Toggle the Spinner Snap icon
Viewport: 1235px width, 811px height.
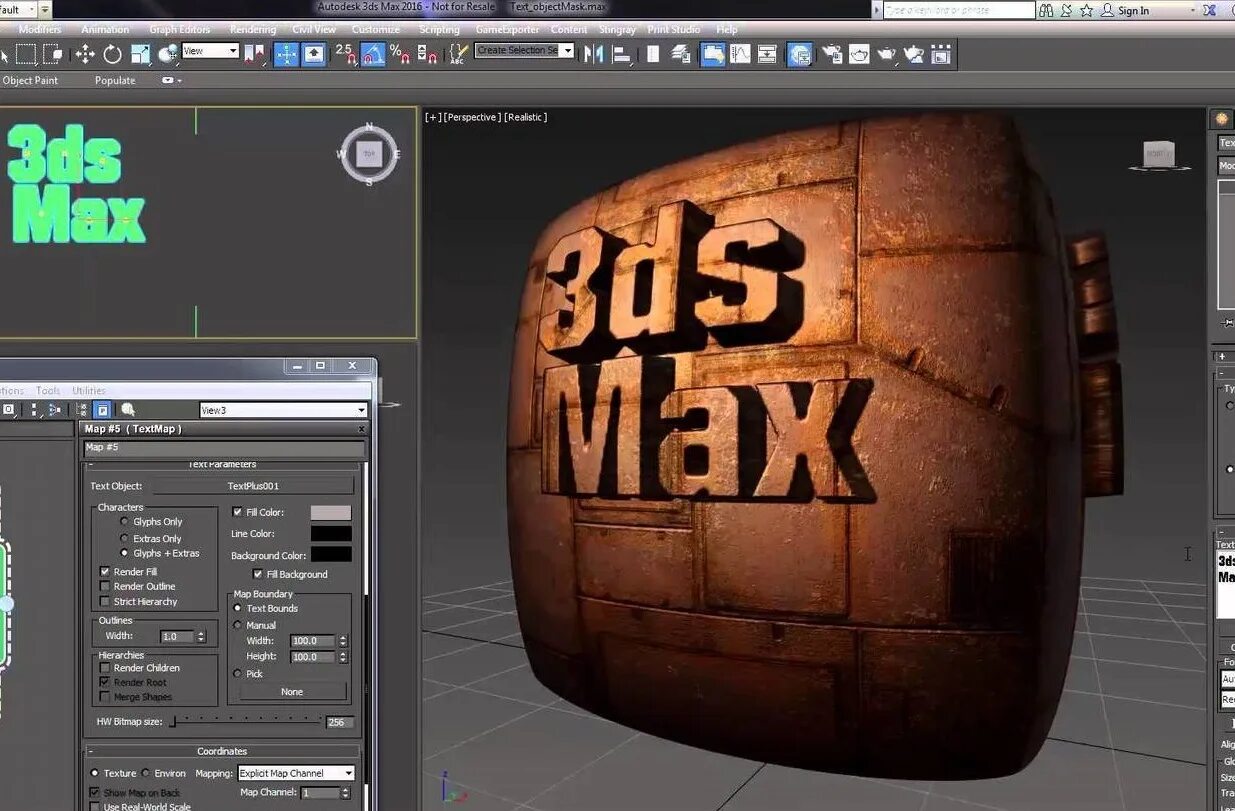point(427,54)
